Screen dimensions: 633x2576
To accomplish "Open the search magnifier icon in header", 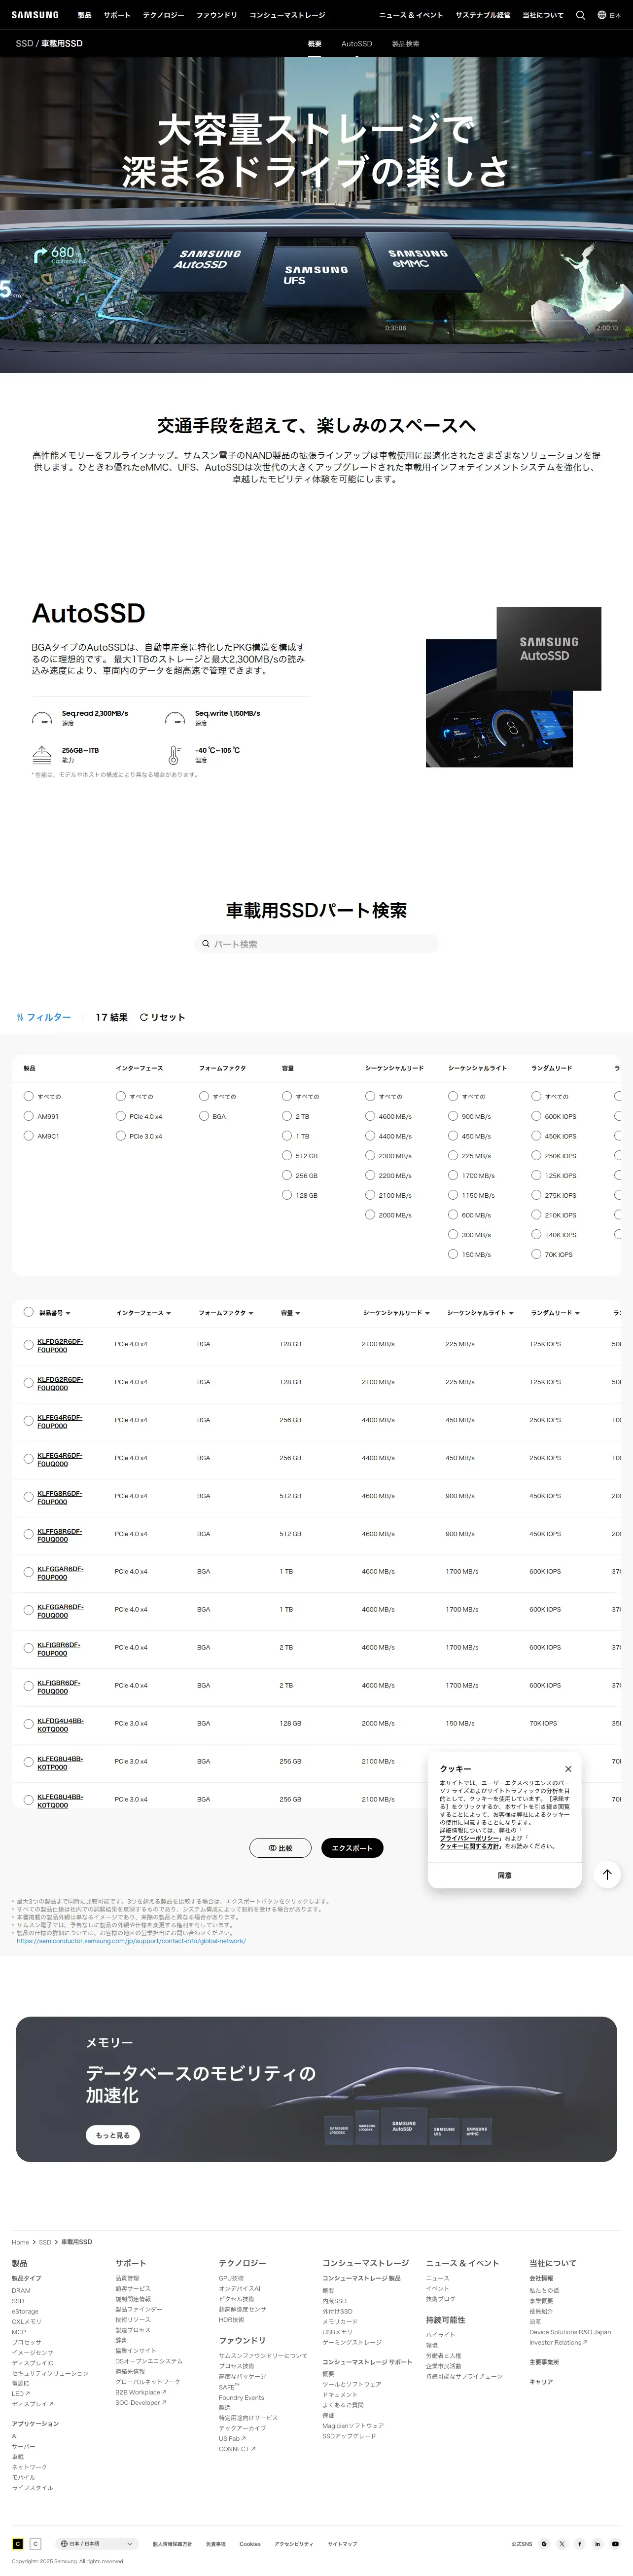I will [580, 15].
